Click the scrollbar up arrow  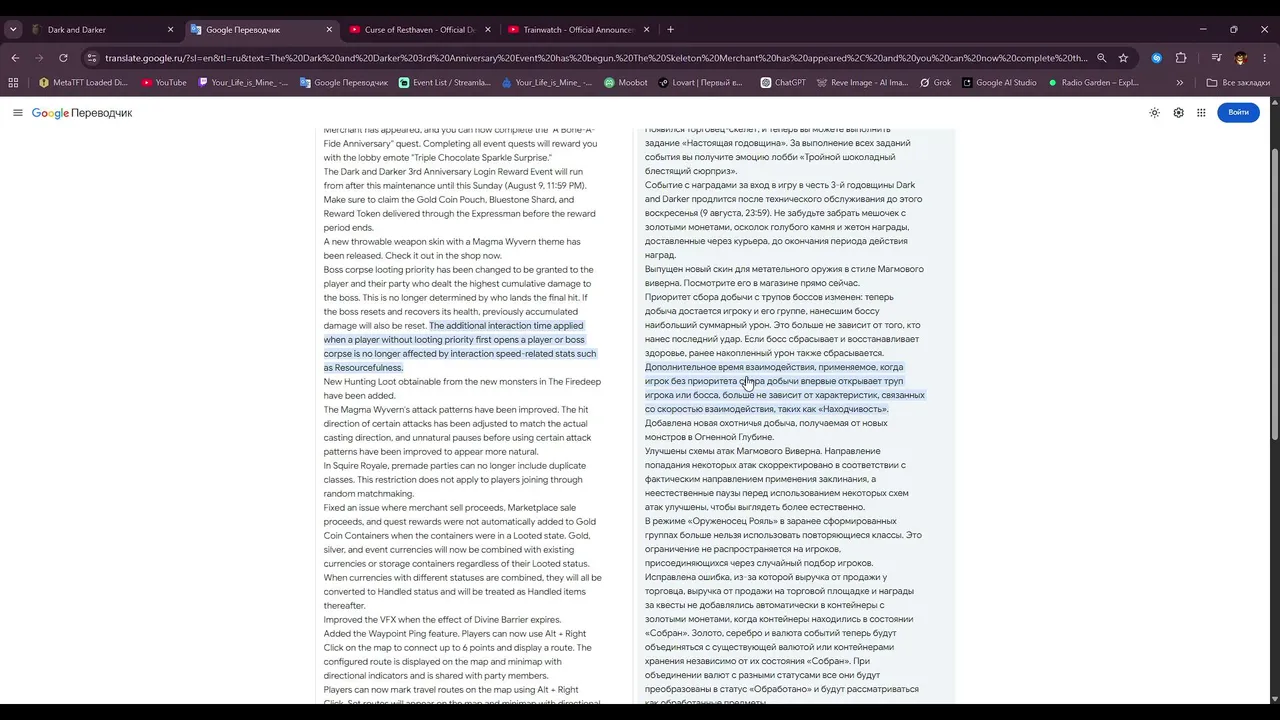pyautogui.click(x=1274, y=102)
